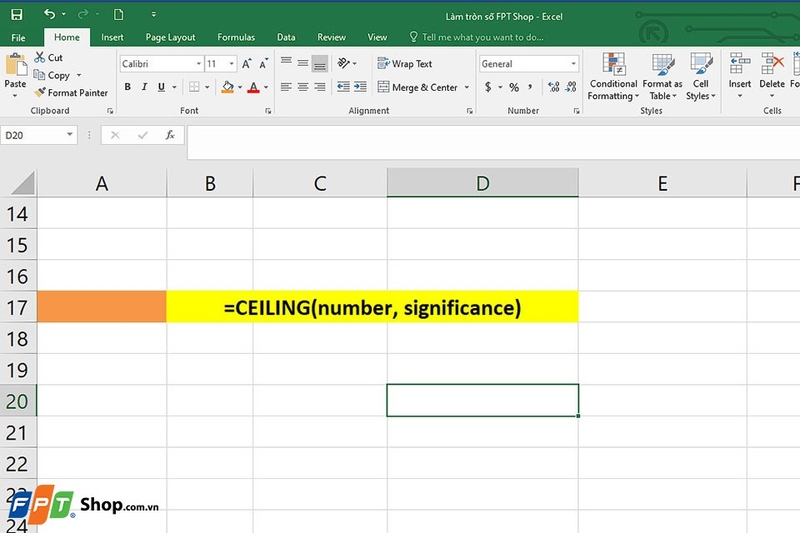Open the Clipboard dialog launcher
The height and width of the screenshot is (533, 800).
[110, 111]
